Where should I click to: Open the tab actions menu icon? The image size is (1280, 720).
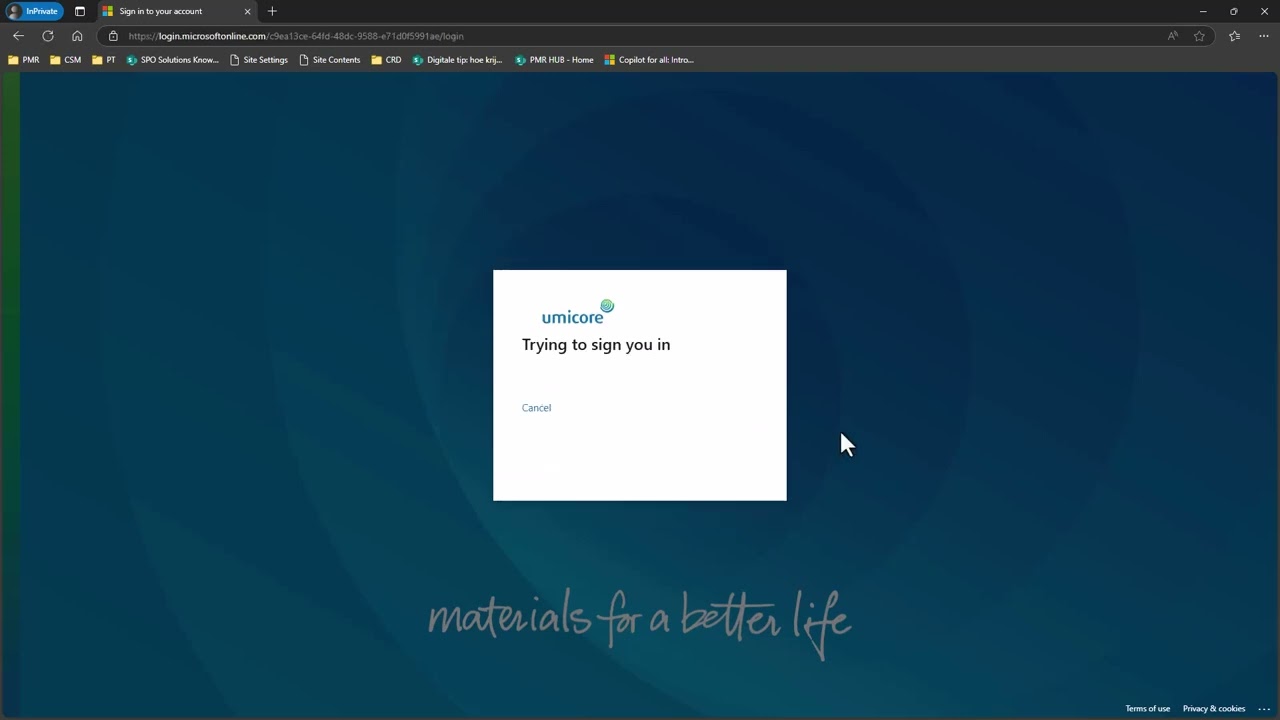pyautogui.click(x=80, y=11)
